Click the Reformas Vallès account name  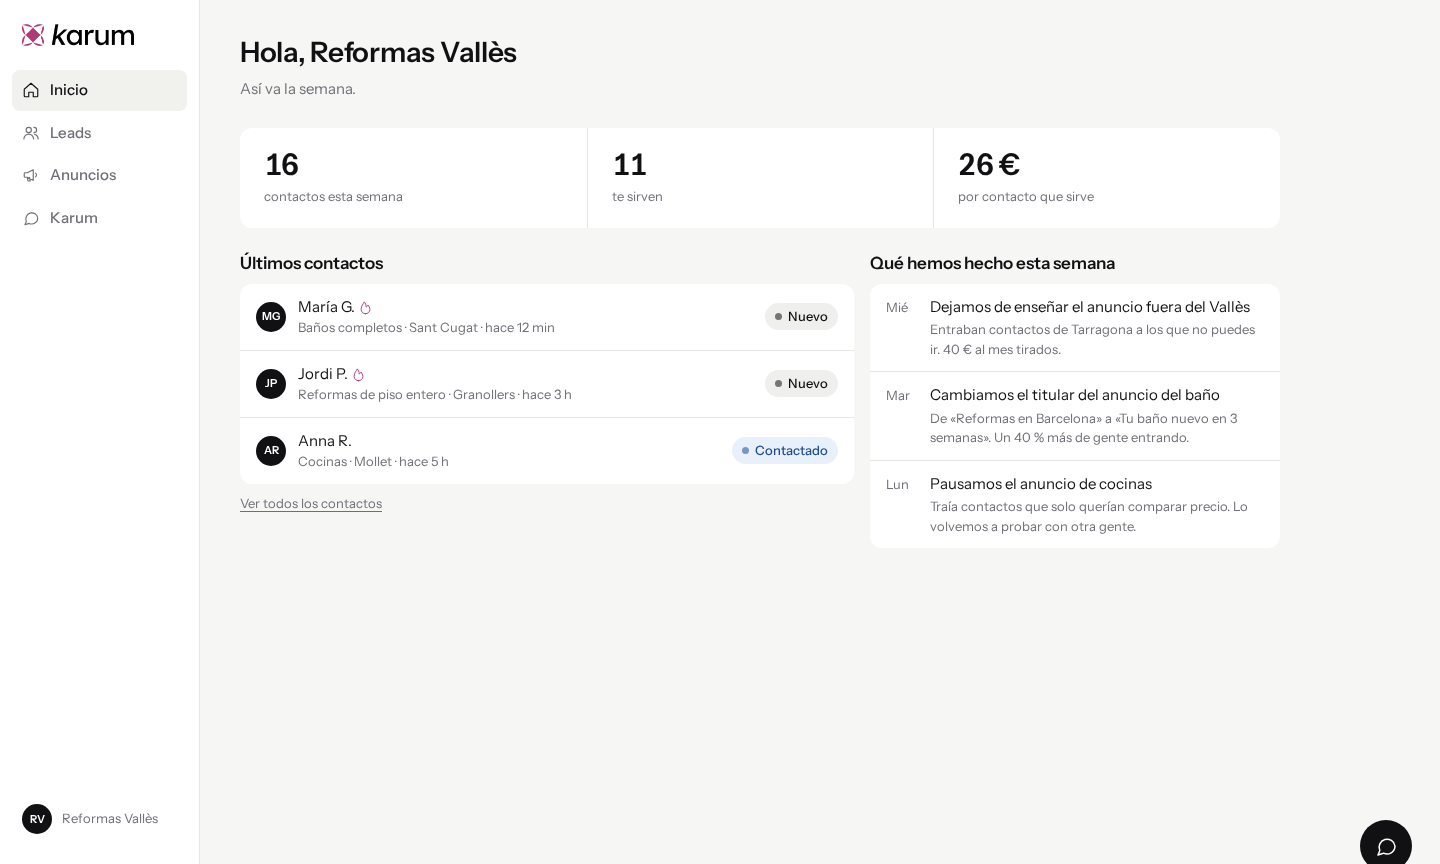point(110,819)
